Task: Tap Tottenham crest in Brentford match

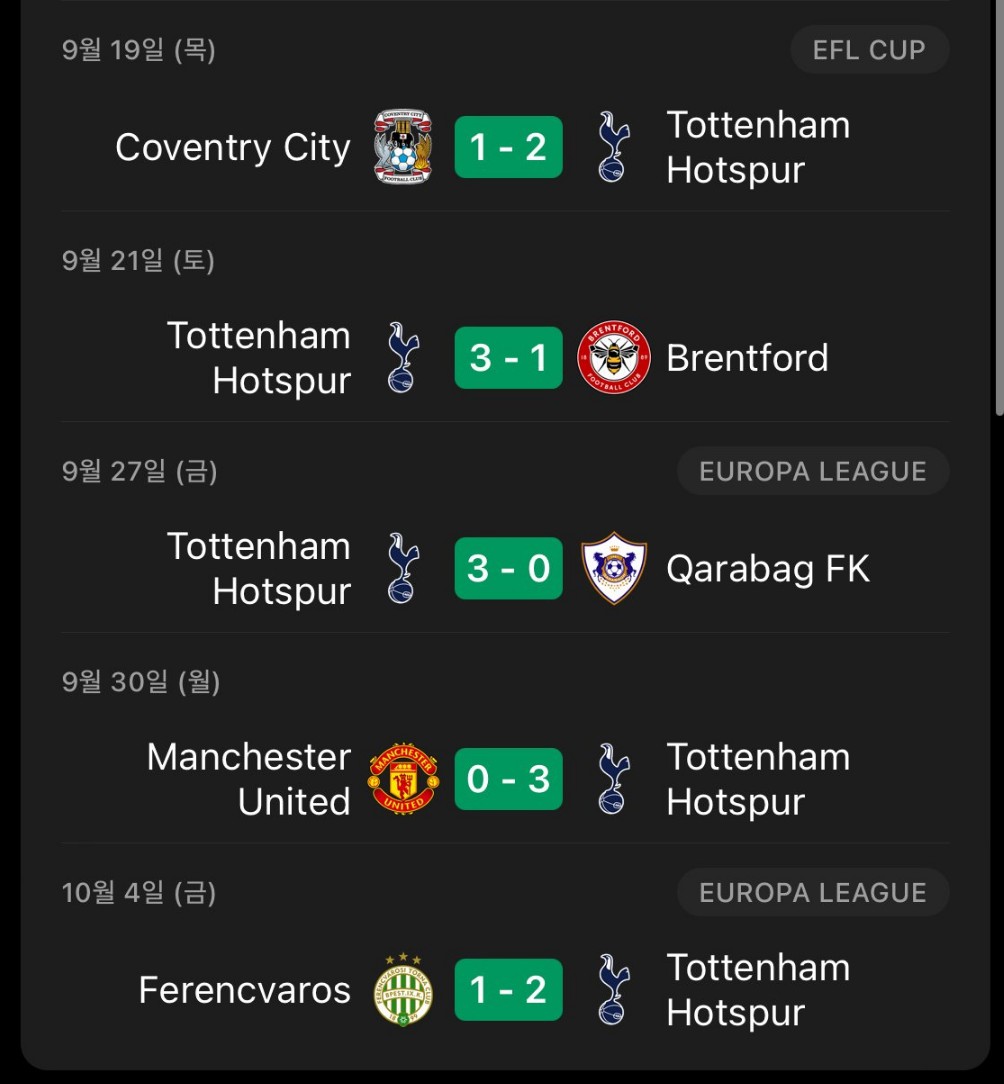Action: (x=403, y=357)
